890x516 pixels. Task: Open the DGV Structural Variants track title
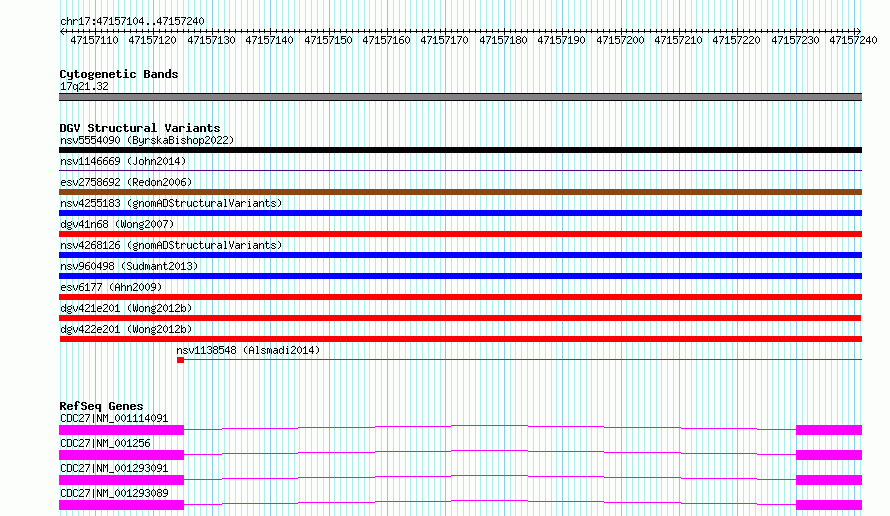click(140, 128)
